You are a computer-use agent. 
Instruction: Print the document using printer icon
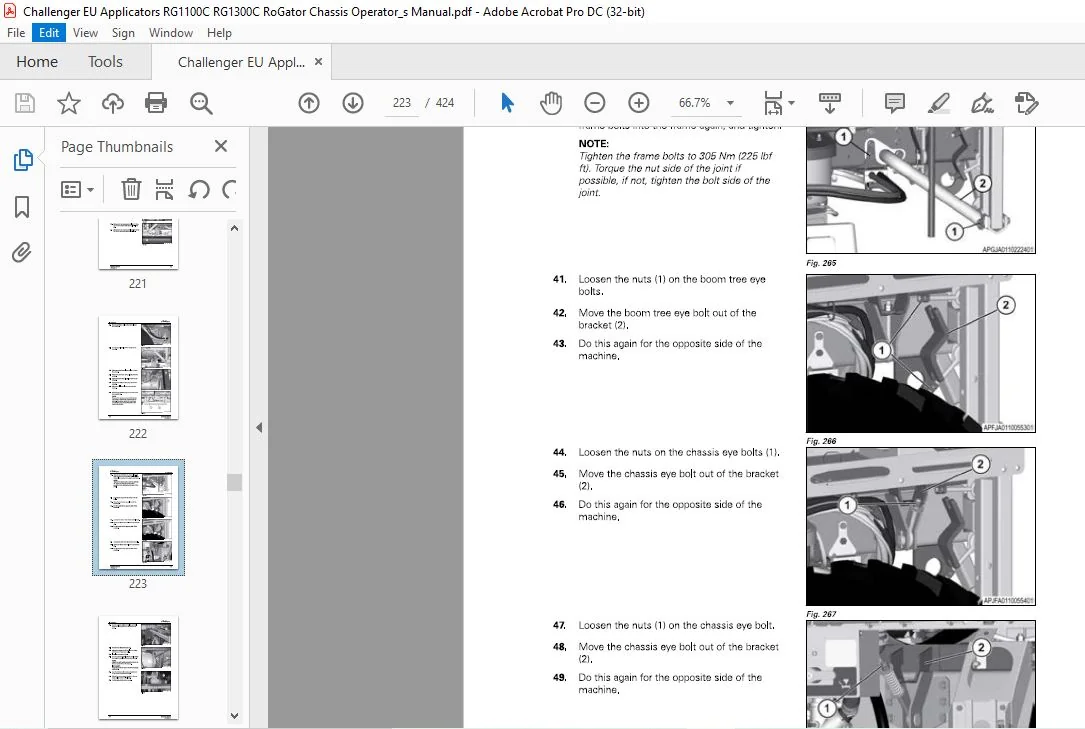tap(156, 103)
